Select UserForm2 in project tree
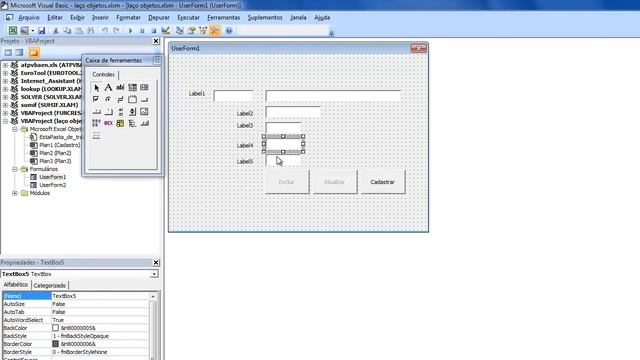640x360 pixels. pyautogui.click(x=53, y=185)
